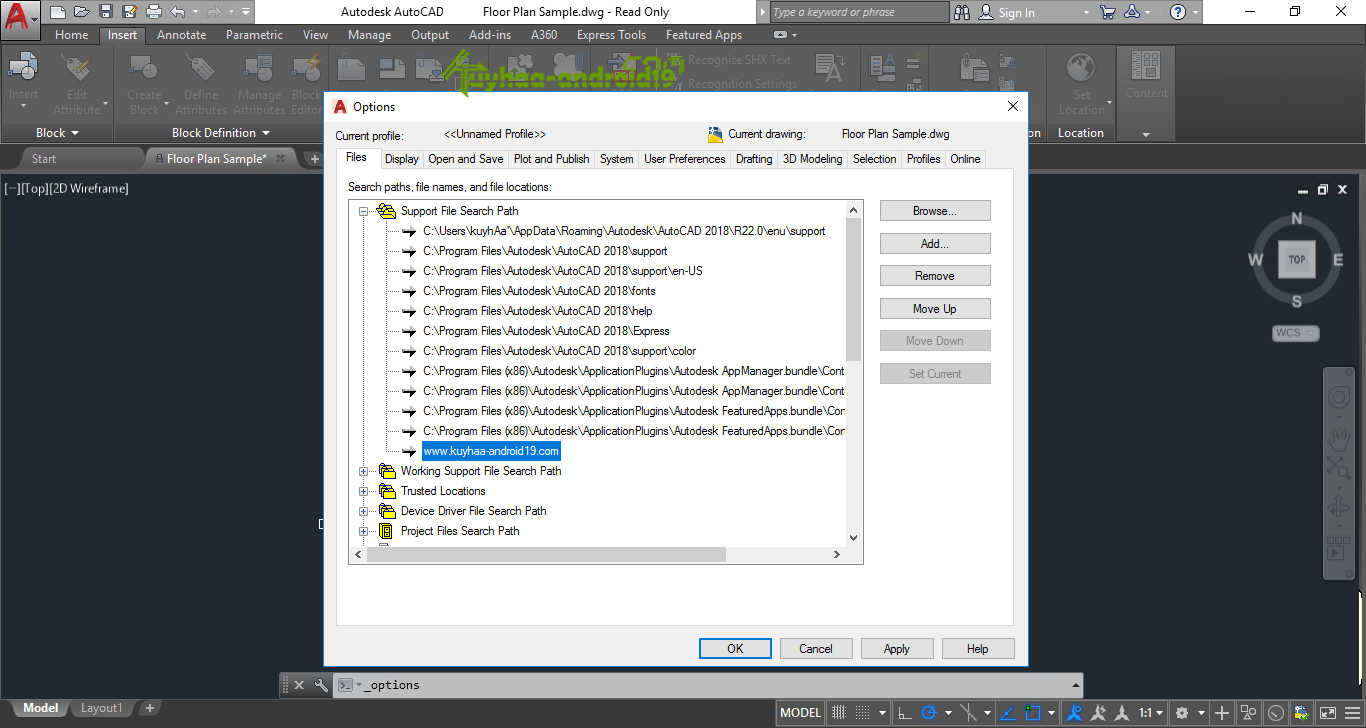The width and height of the screenshot is (1366, 728).
Task: Open the User Preferences tab
Action: (x=685, y=159)
